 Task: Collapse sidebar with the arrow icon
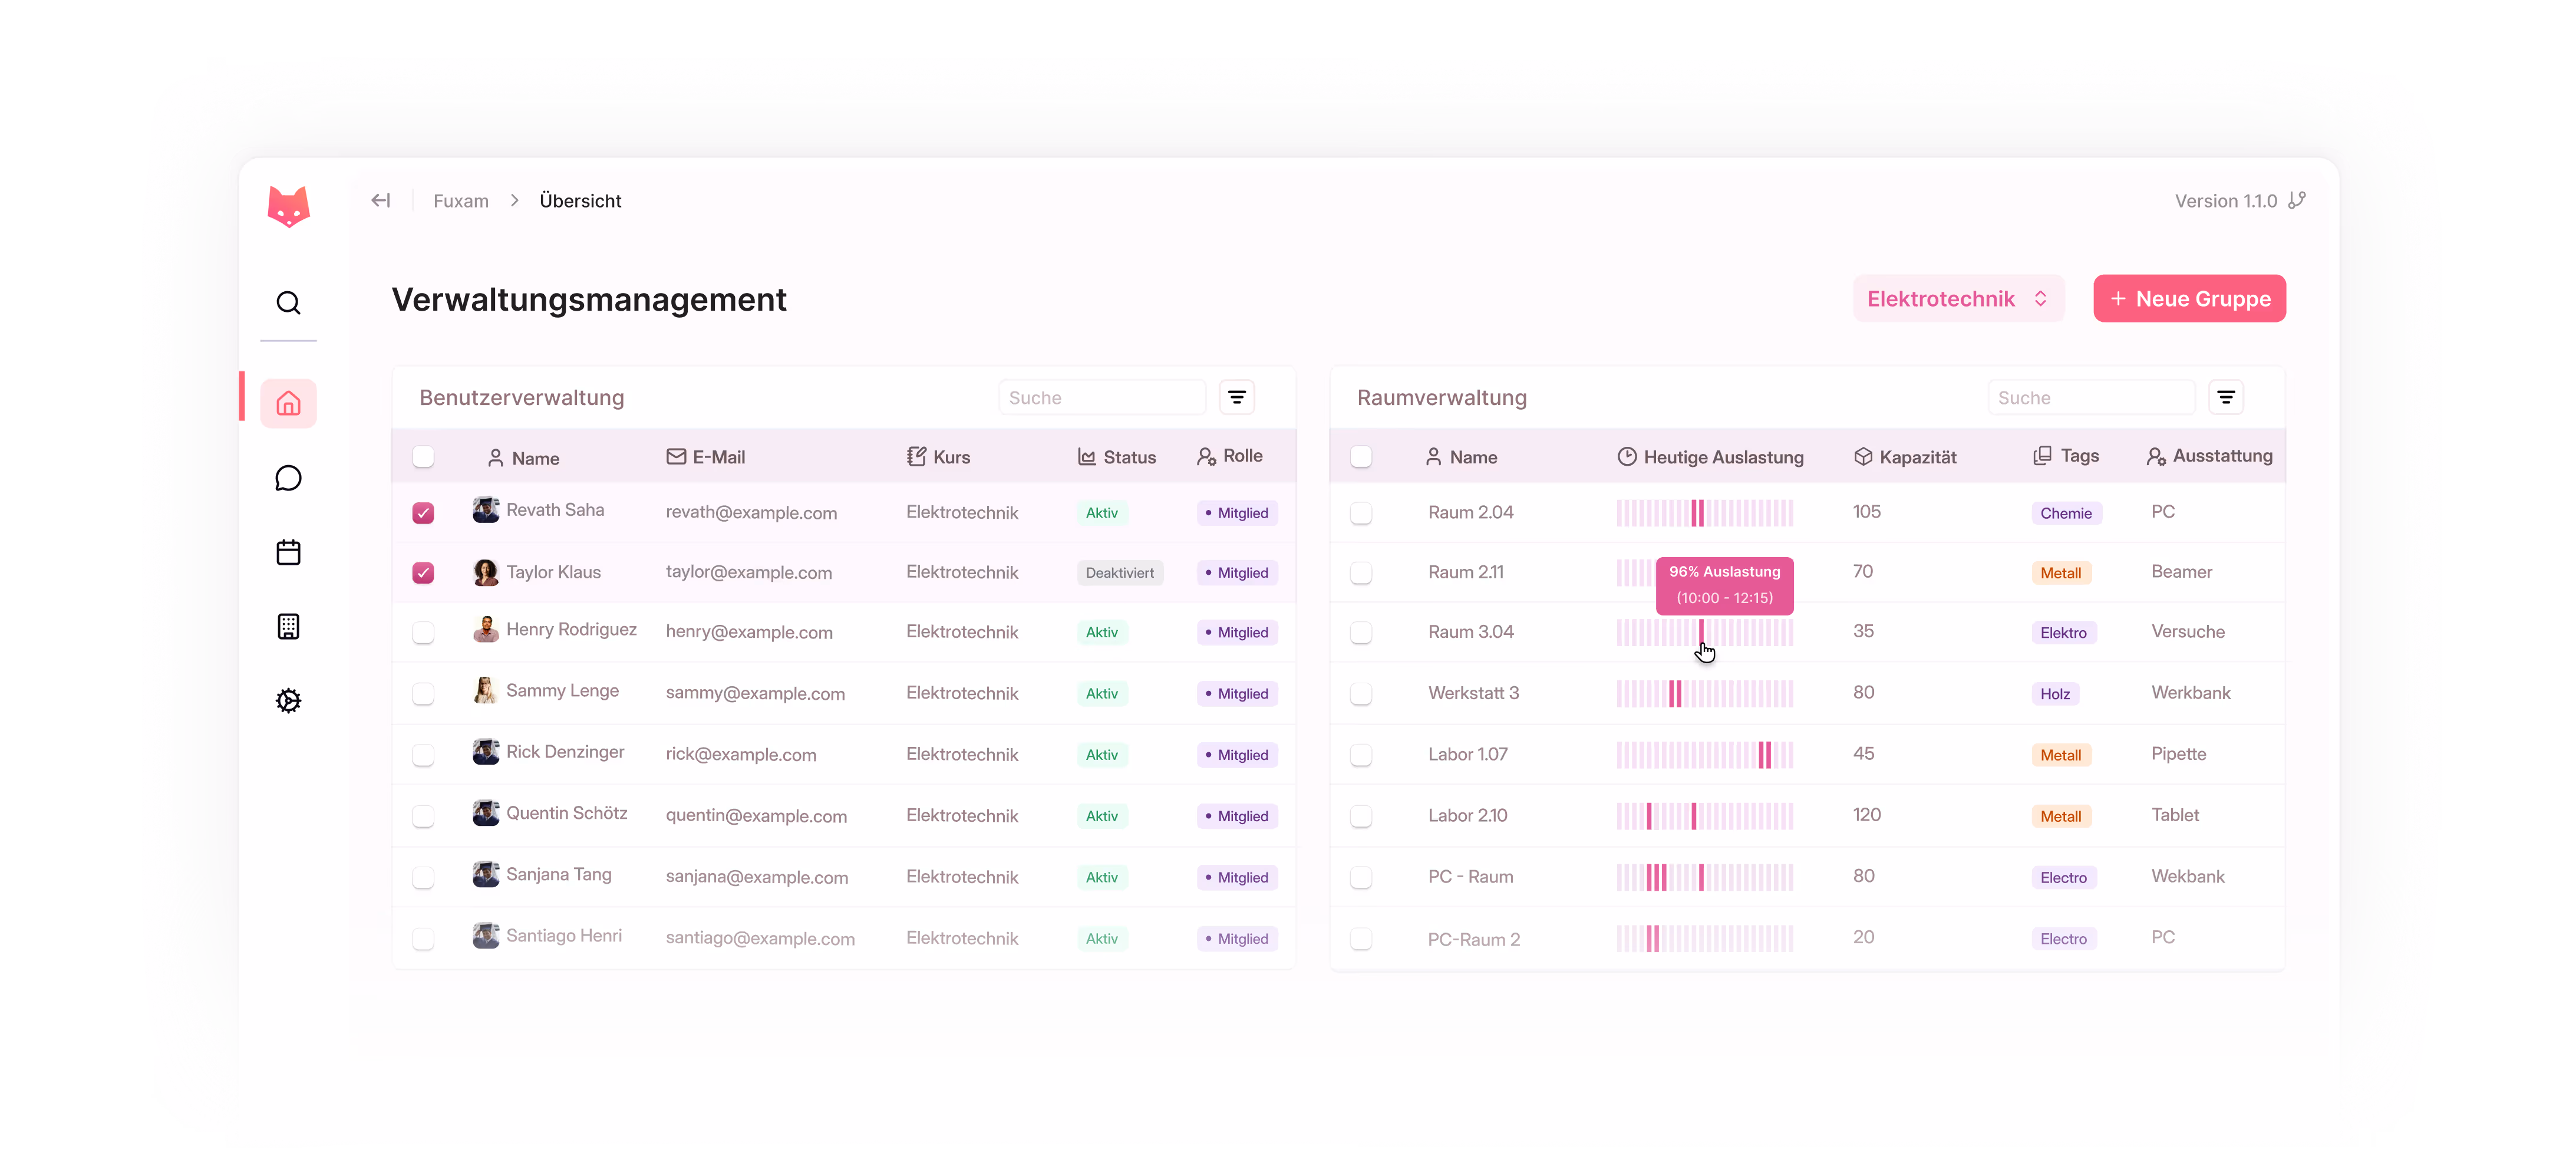click(x=380, y=201)
